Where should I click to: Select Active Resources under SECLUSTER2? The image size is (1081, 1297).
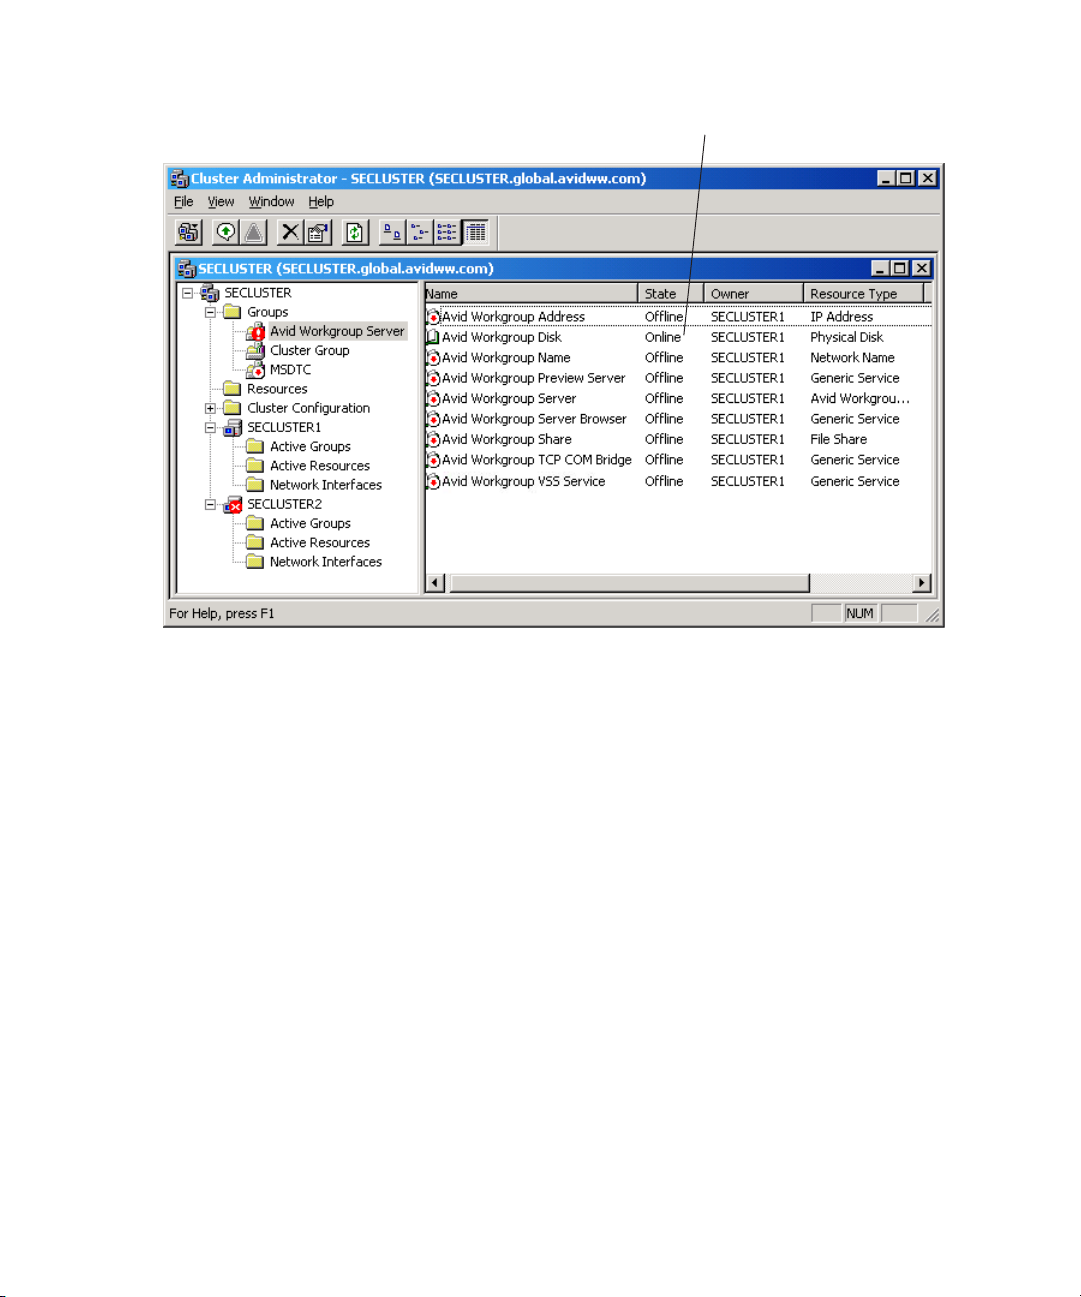click(320, 542)
